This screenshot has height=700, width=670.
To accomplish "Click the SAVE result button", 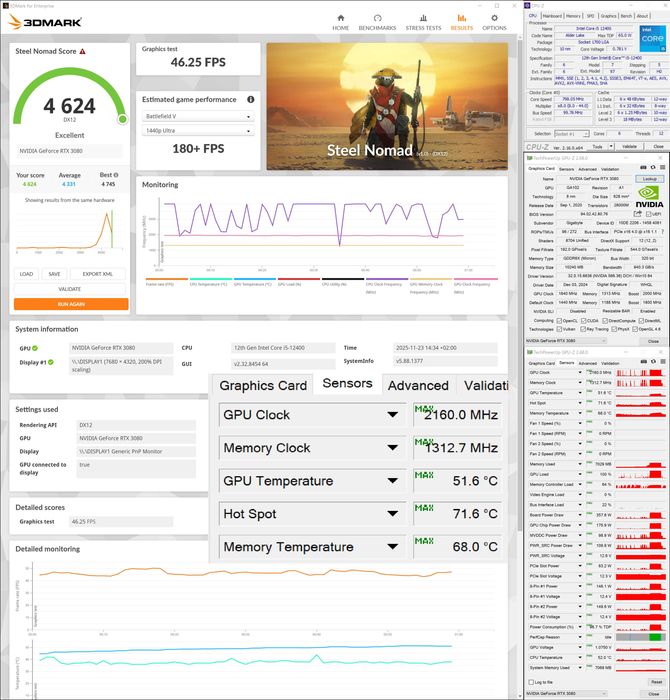I will pos(54,274).
